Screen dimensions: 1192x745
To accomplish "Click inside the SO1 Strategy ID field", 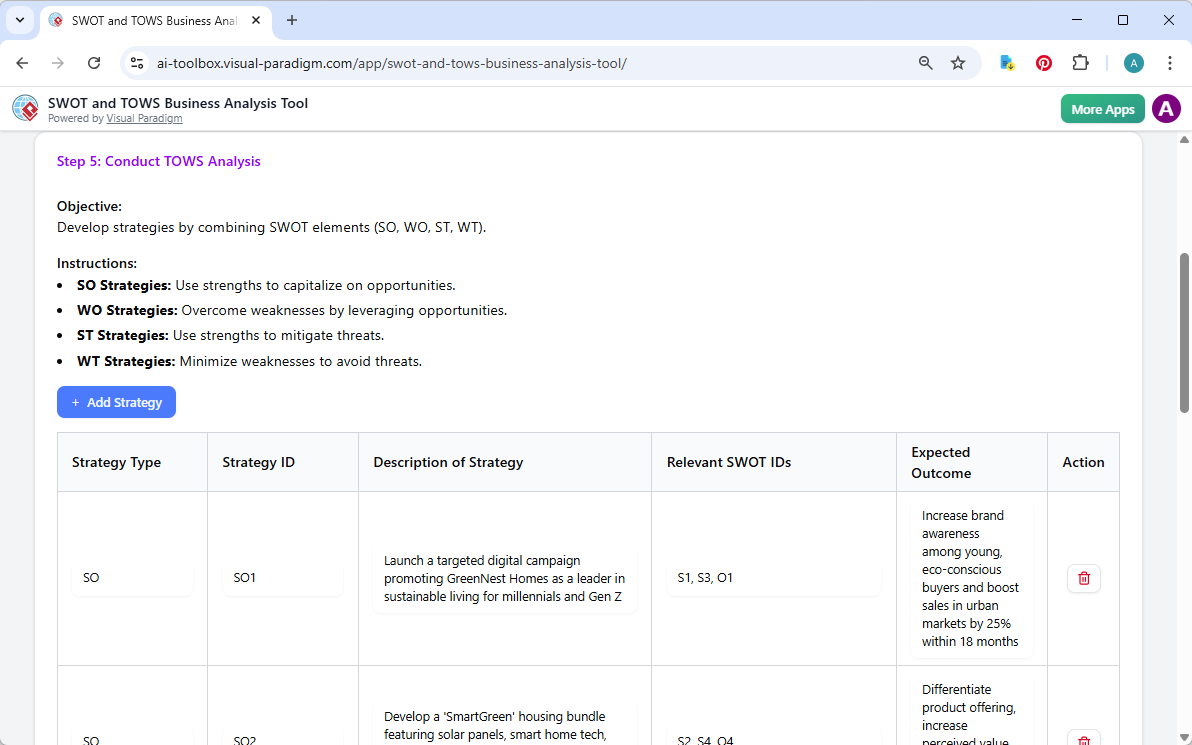I will click(282, 578).
